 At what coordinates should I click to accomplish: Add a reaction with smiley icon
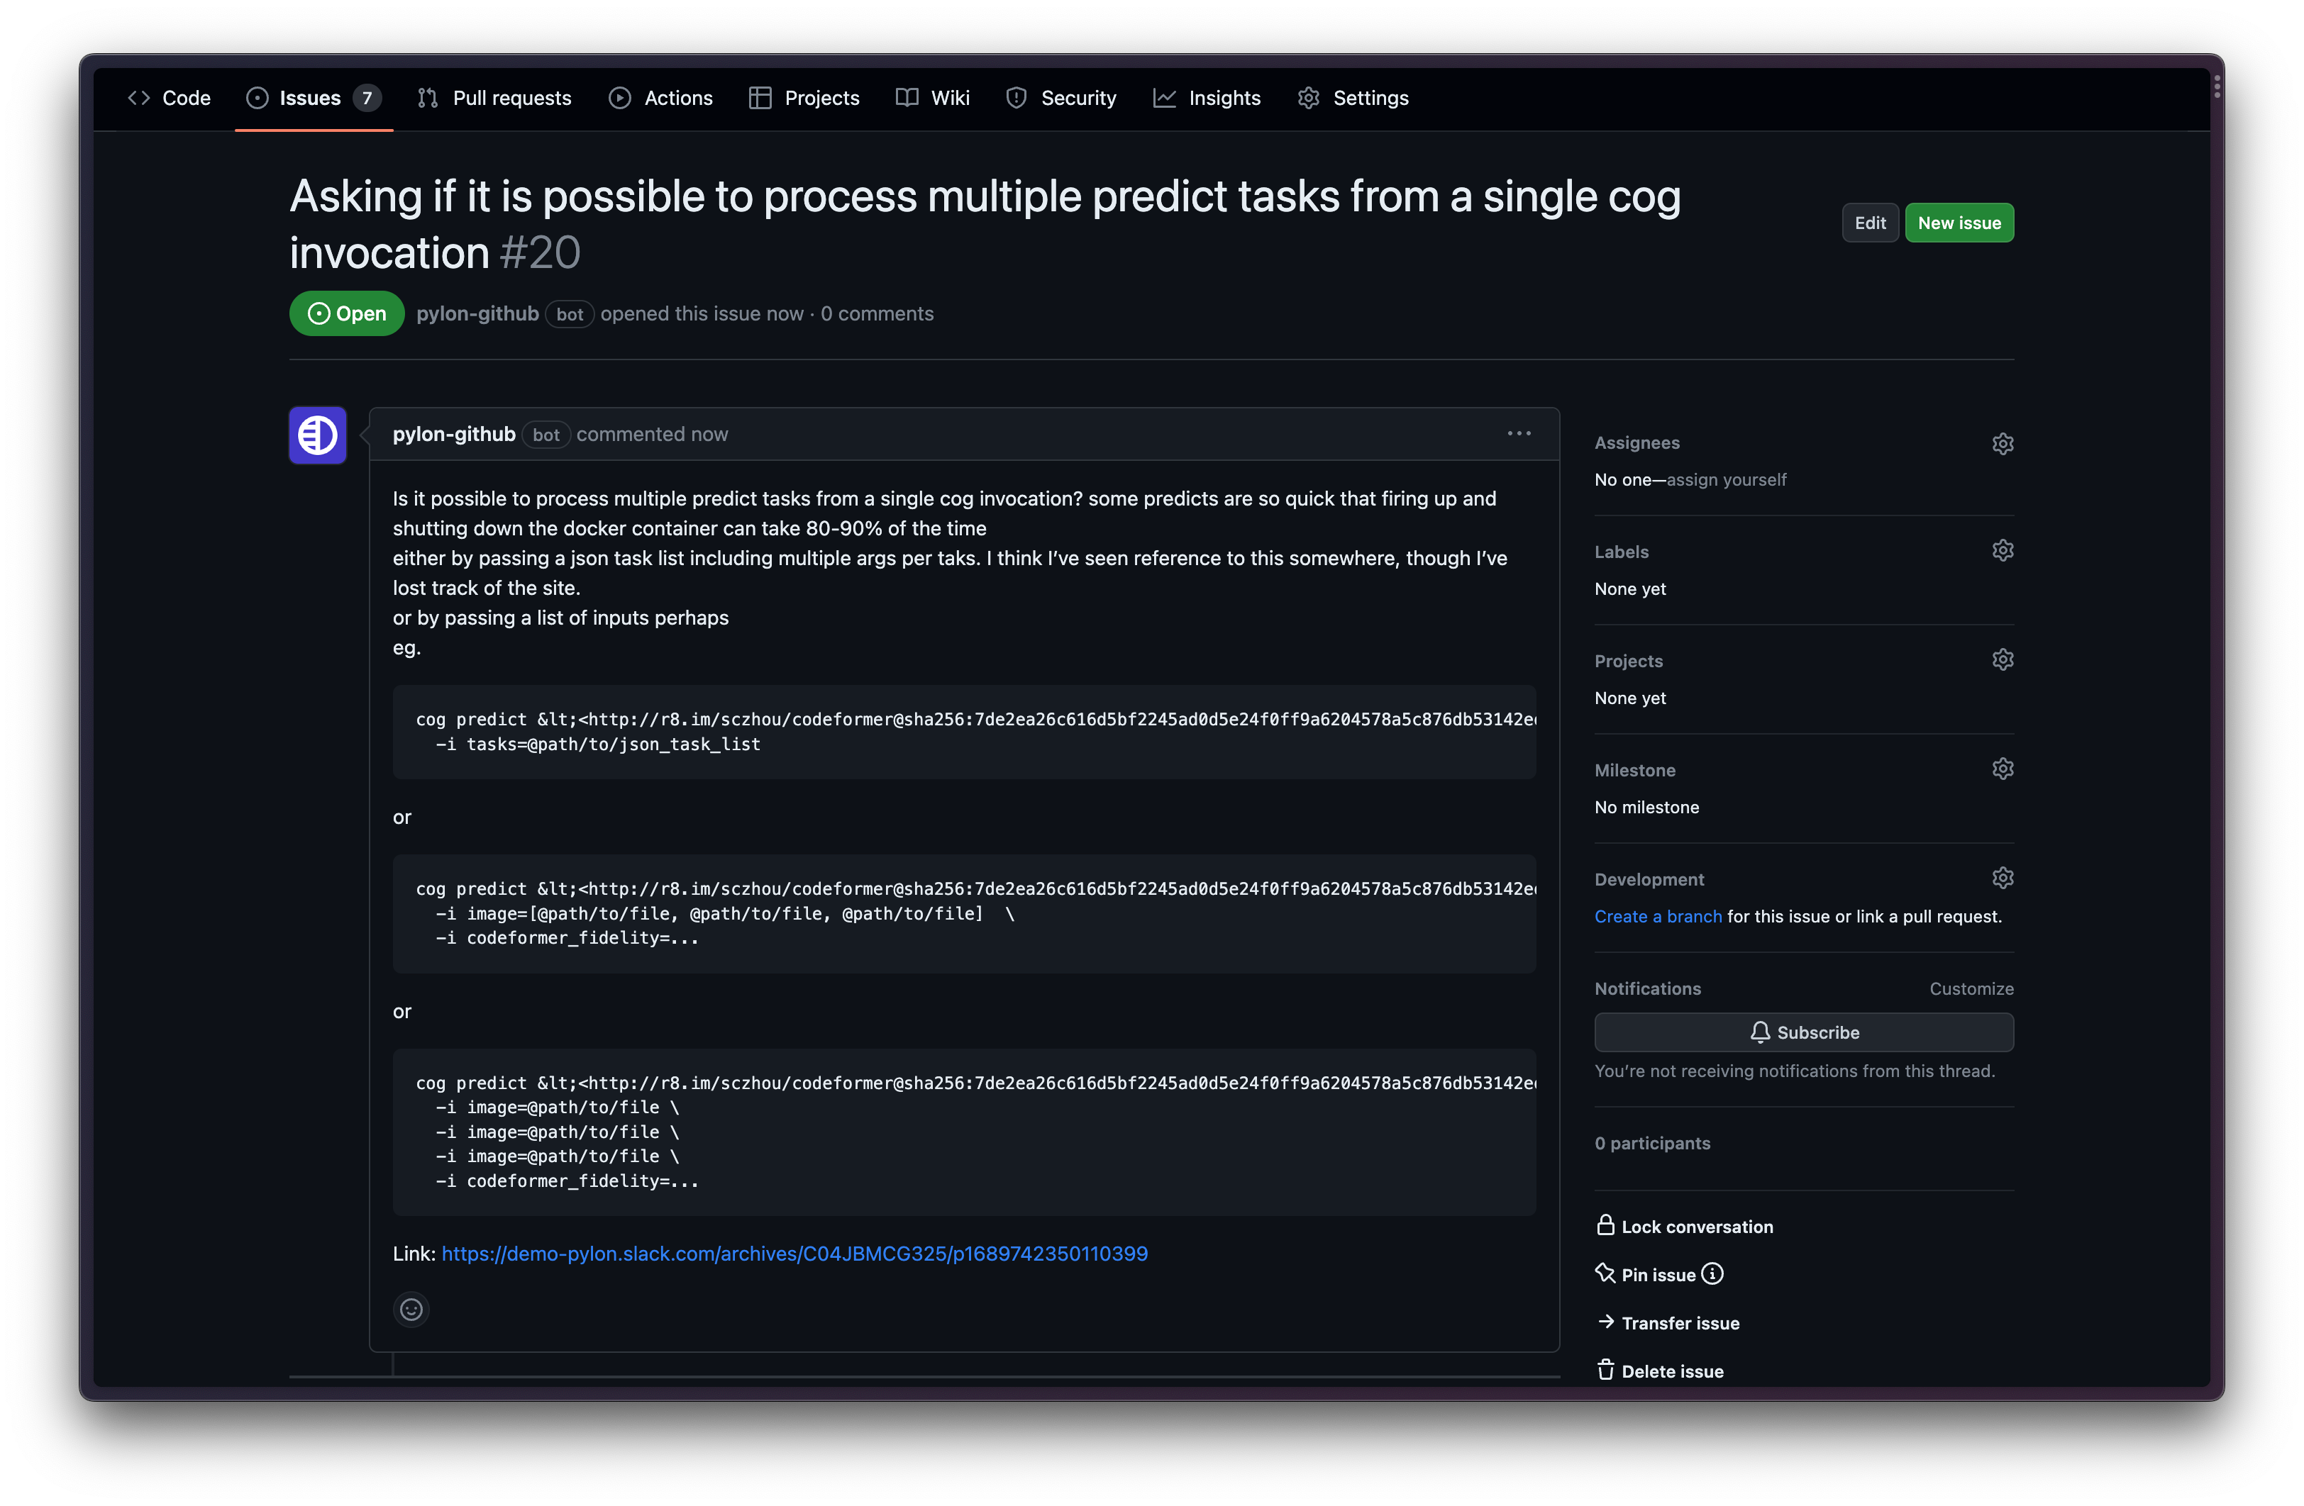coord(411,1309)
